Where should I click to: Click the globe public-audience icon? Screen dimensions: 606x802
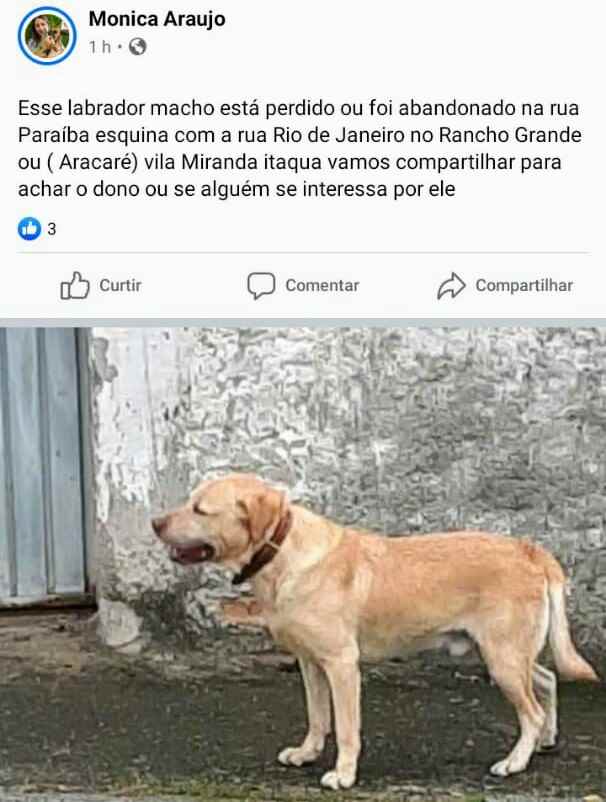point(138,47)
